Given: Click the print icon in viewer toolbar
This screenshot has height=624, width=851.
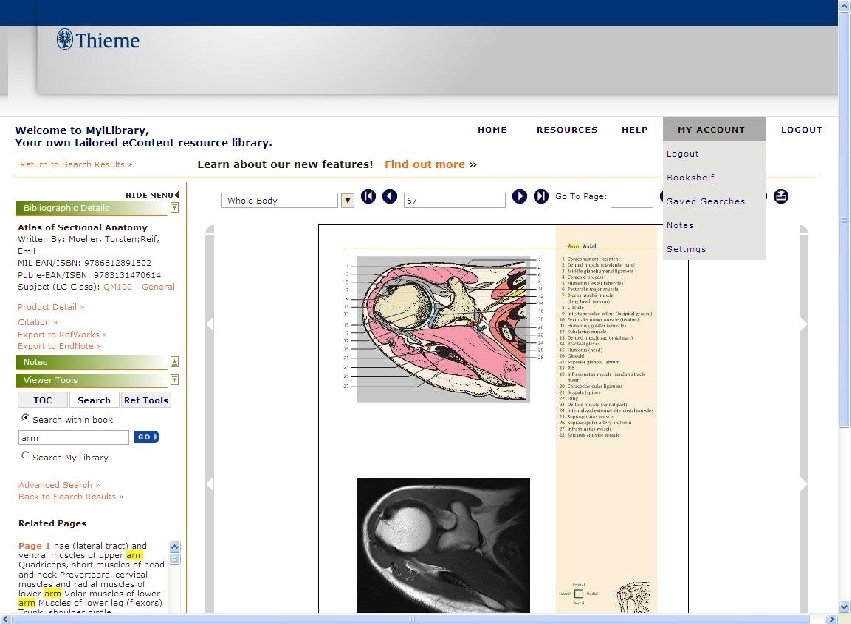Looking at the screenshot, I should (780, 196).
